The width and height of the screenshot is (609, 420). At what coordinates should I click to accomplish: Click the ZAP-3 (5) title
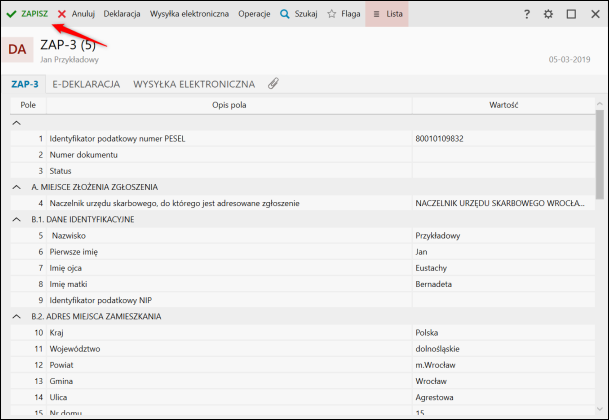pos(68,45)
